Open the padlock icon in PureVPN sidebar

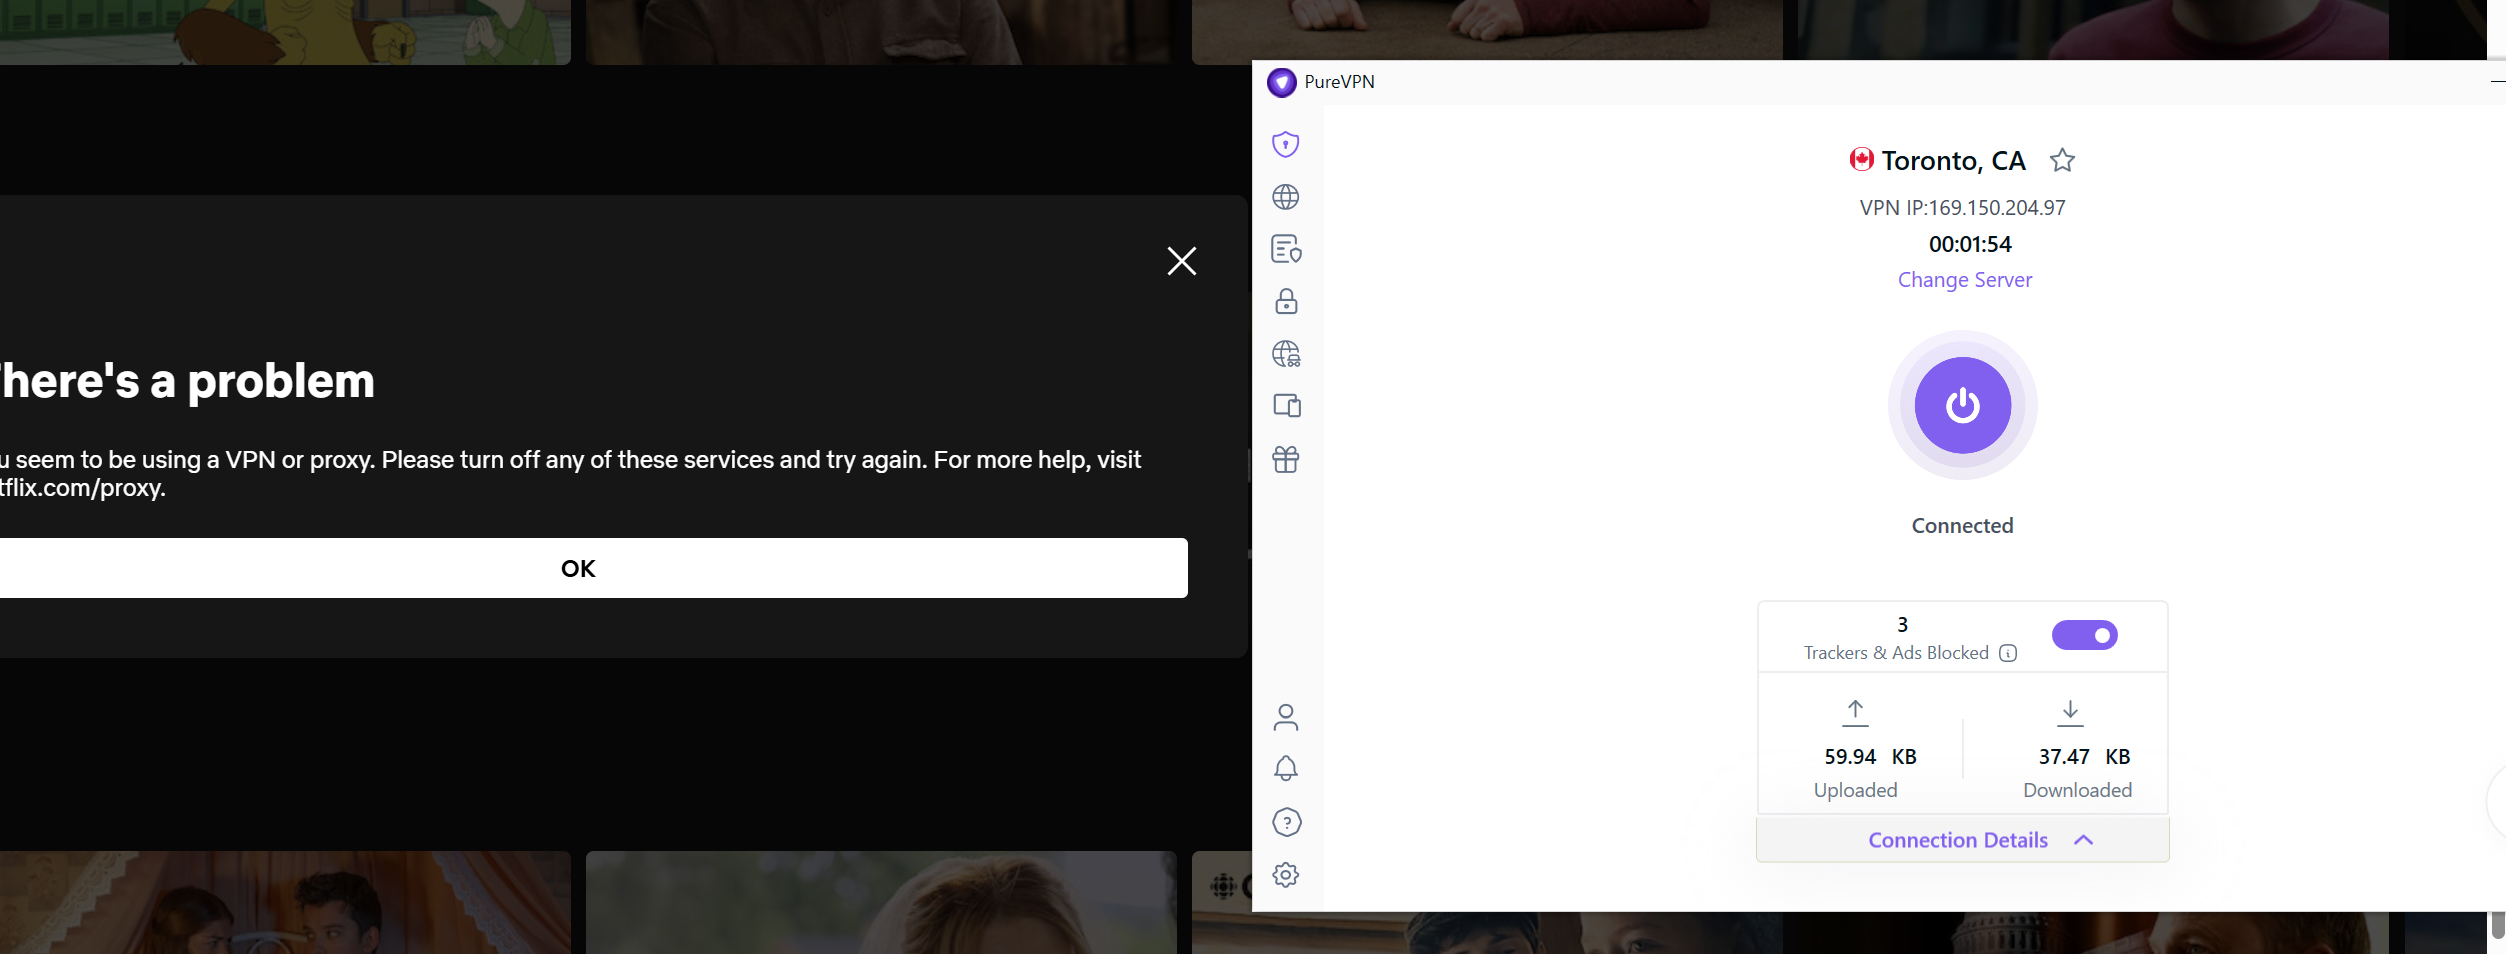(x=1286, y=301)
